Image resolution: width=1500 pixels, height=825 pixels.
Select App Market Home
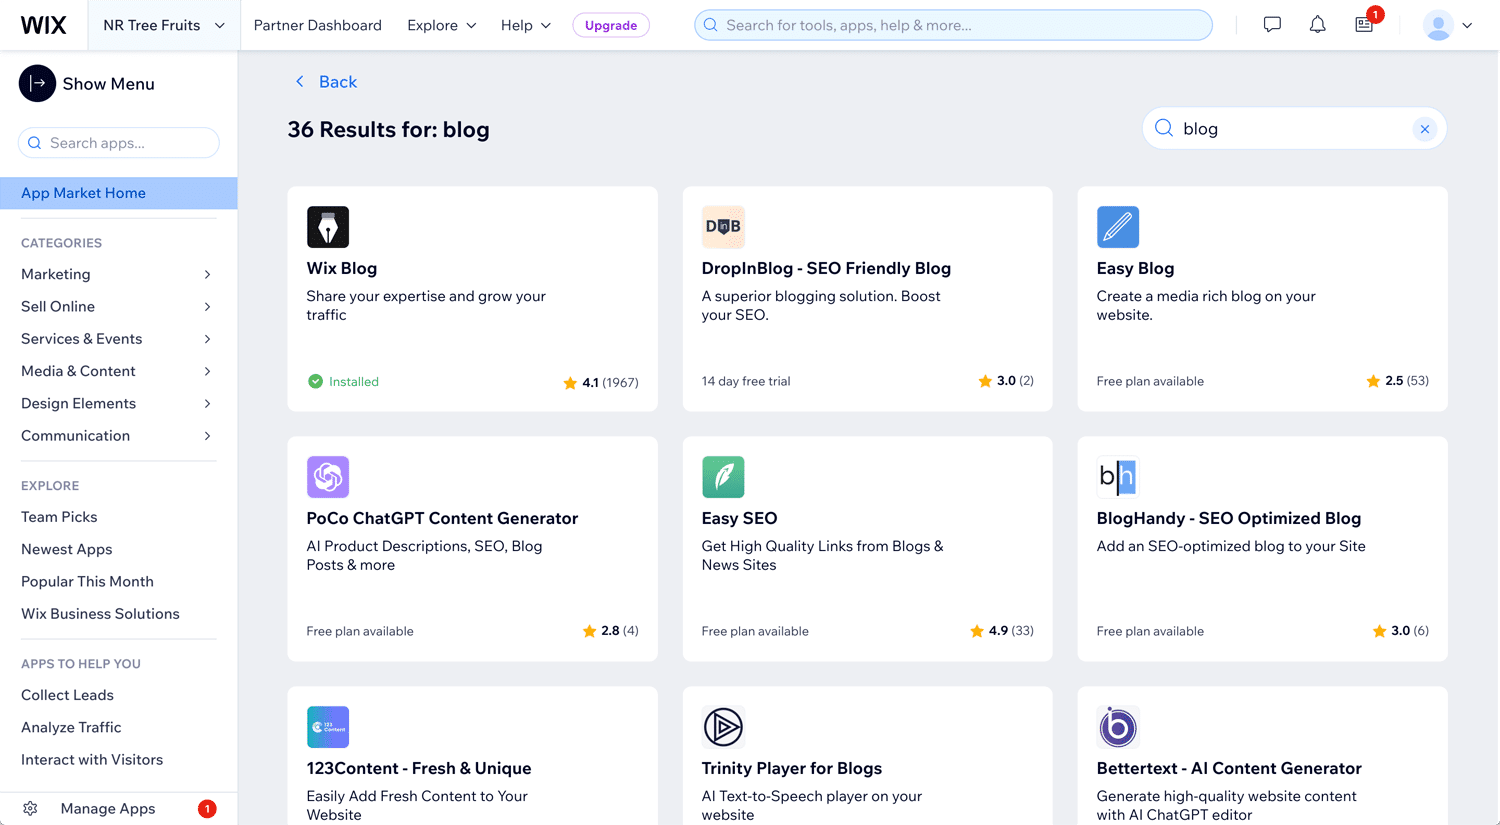tap(118, 193)
